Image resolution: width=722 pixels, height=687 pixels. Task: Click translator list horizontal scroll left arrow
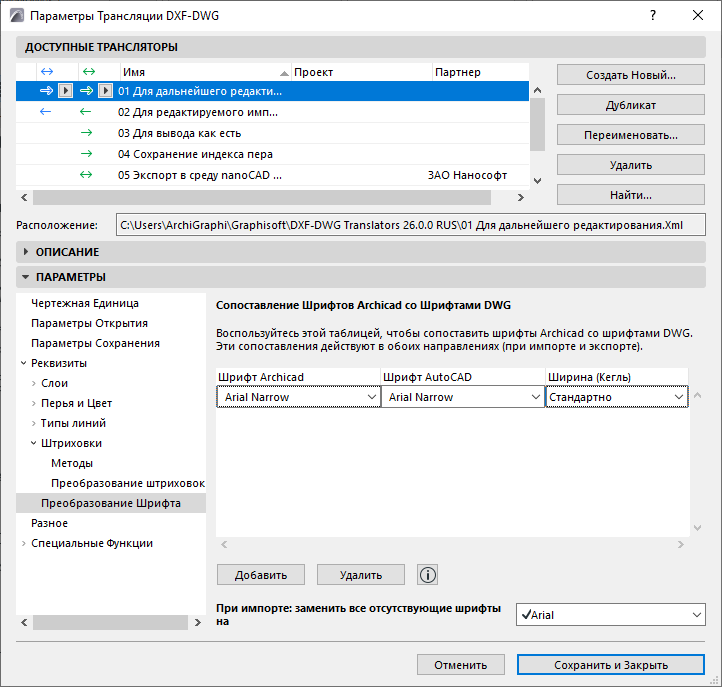click(24, 197)
